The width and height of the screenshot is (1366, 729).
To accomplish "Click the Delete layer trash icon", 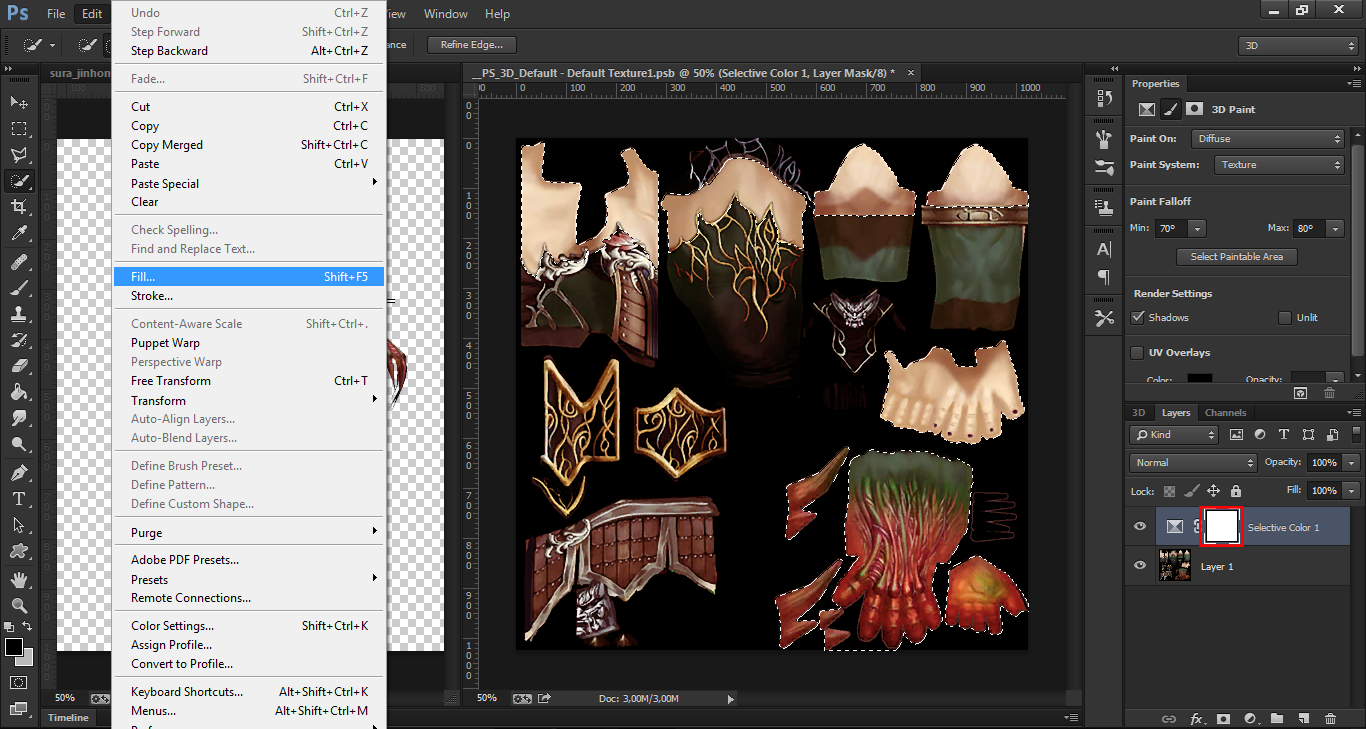I will (x=1330, y=718).
